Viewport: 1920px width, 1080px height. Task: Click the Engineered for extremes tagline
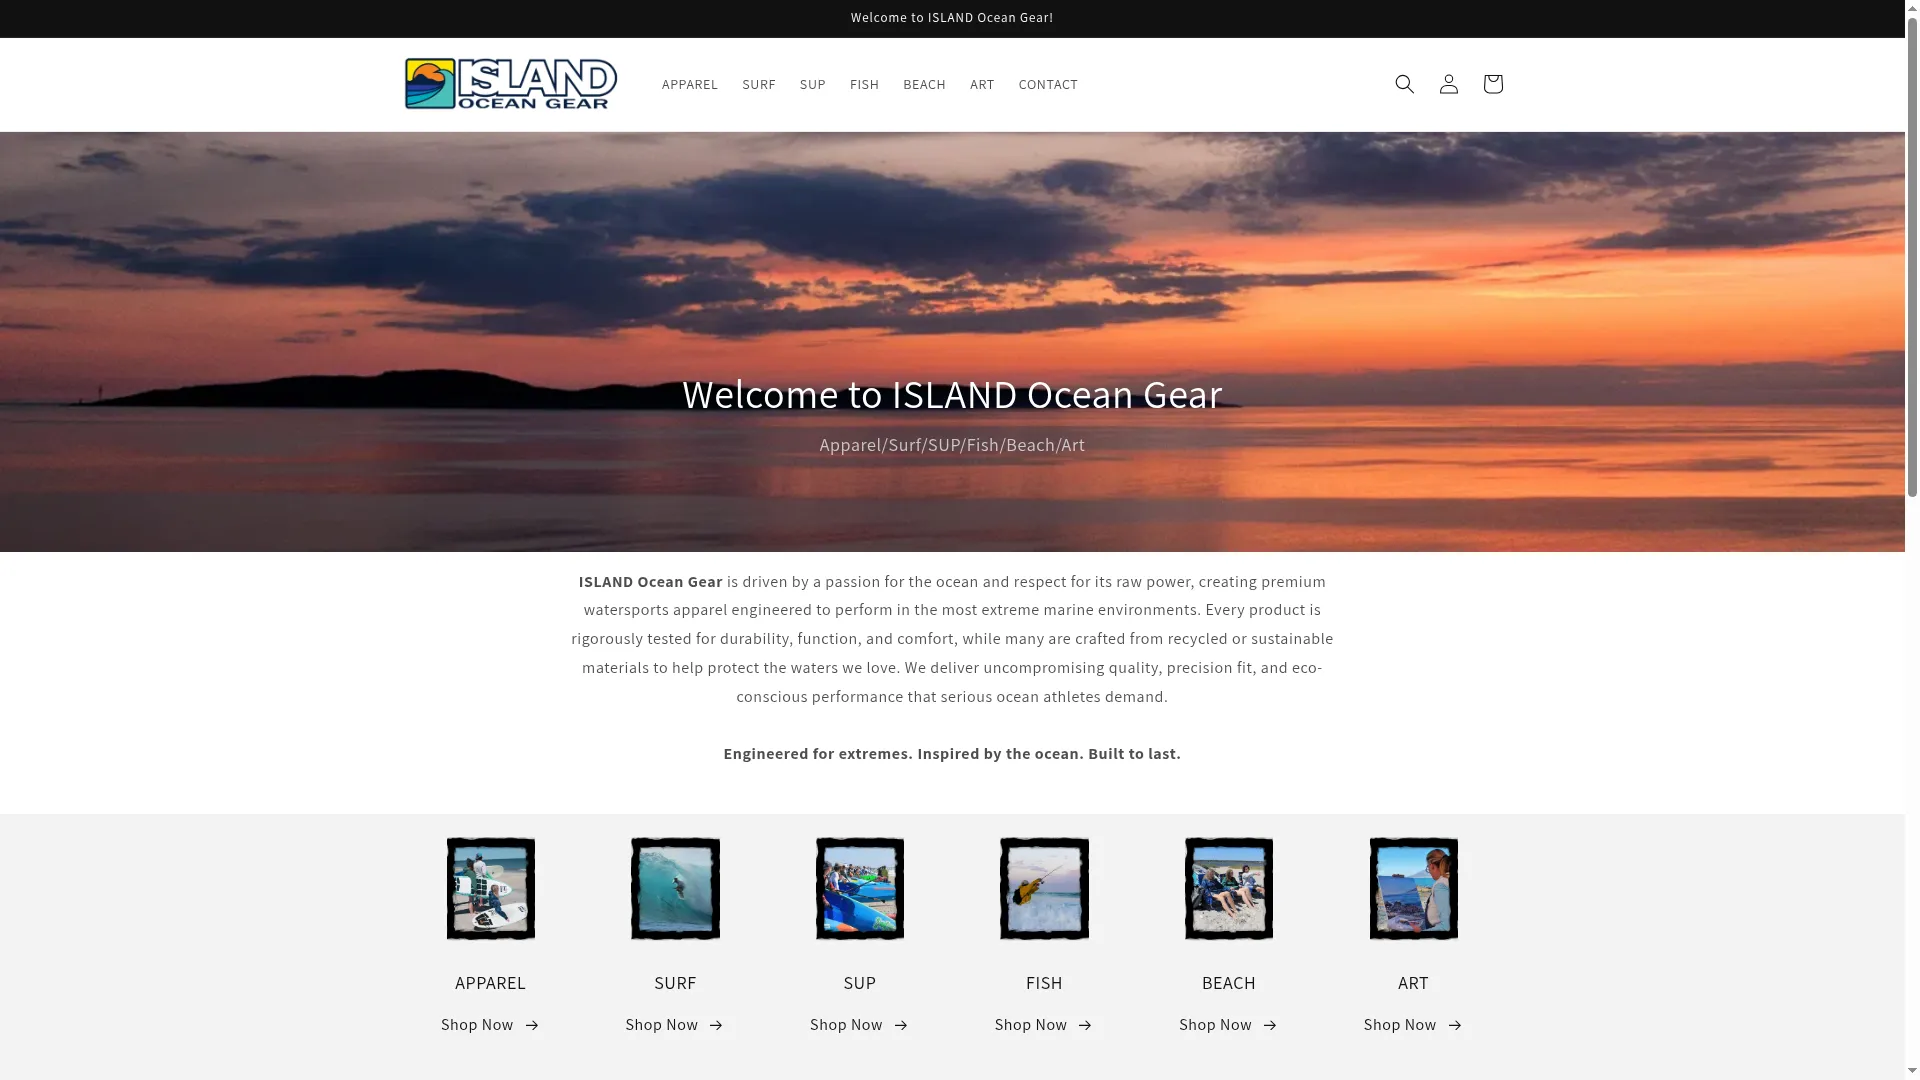pos(952,754)
